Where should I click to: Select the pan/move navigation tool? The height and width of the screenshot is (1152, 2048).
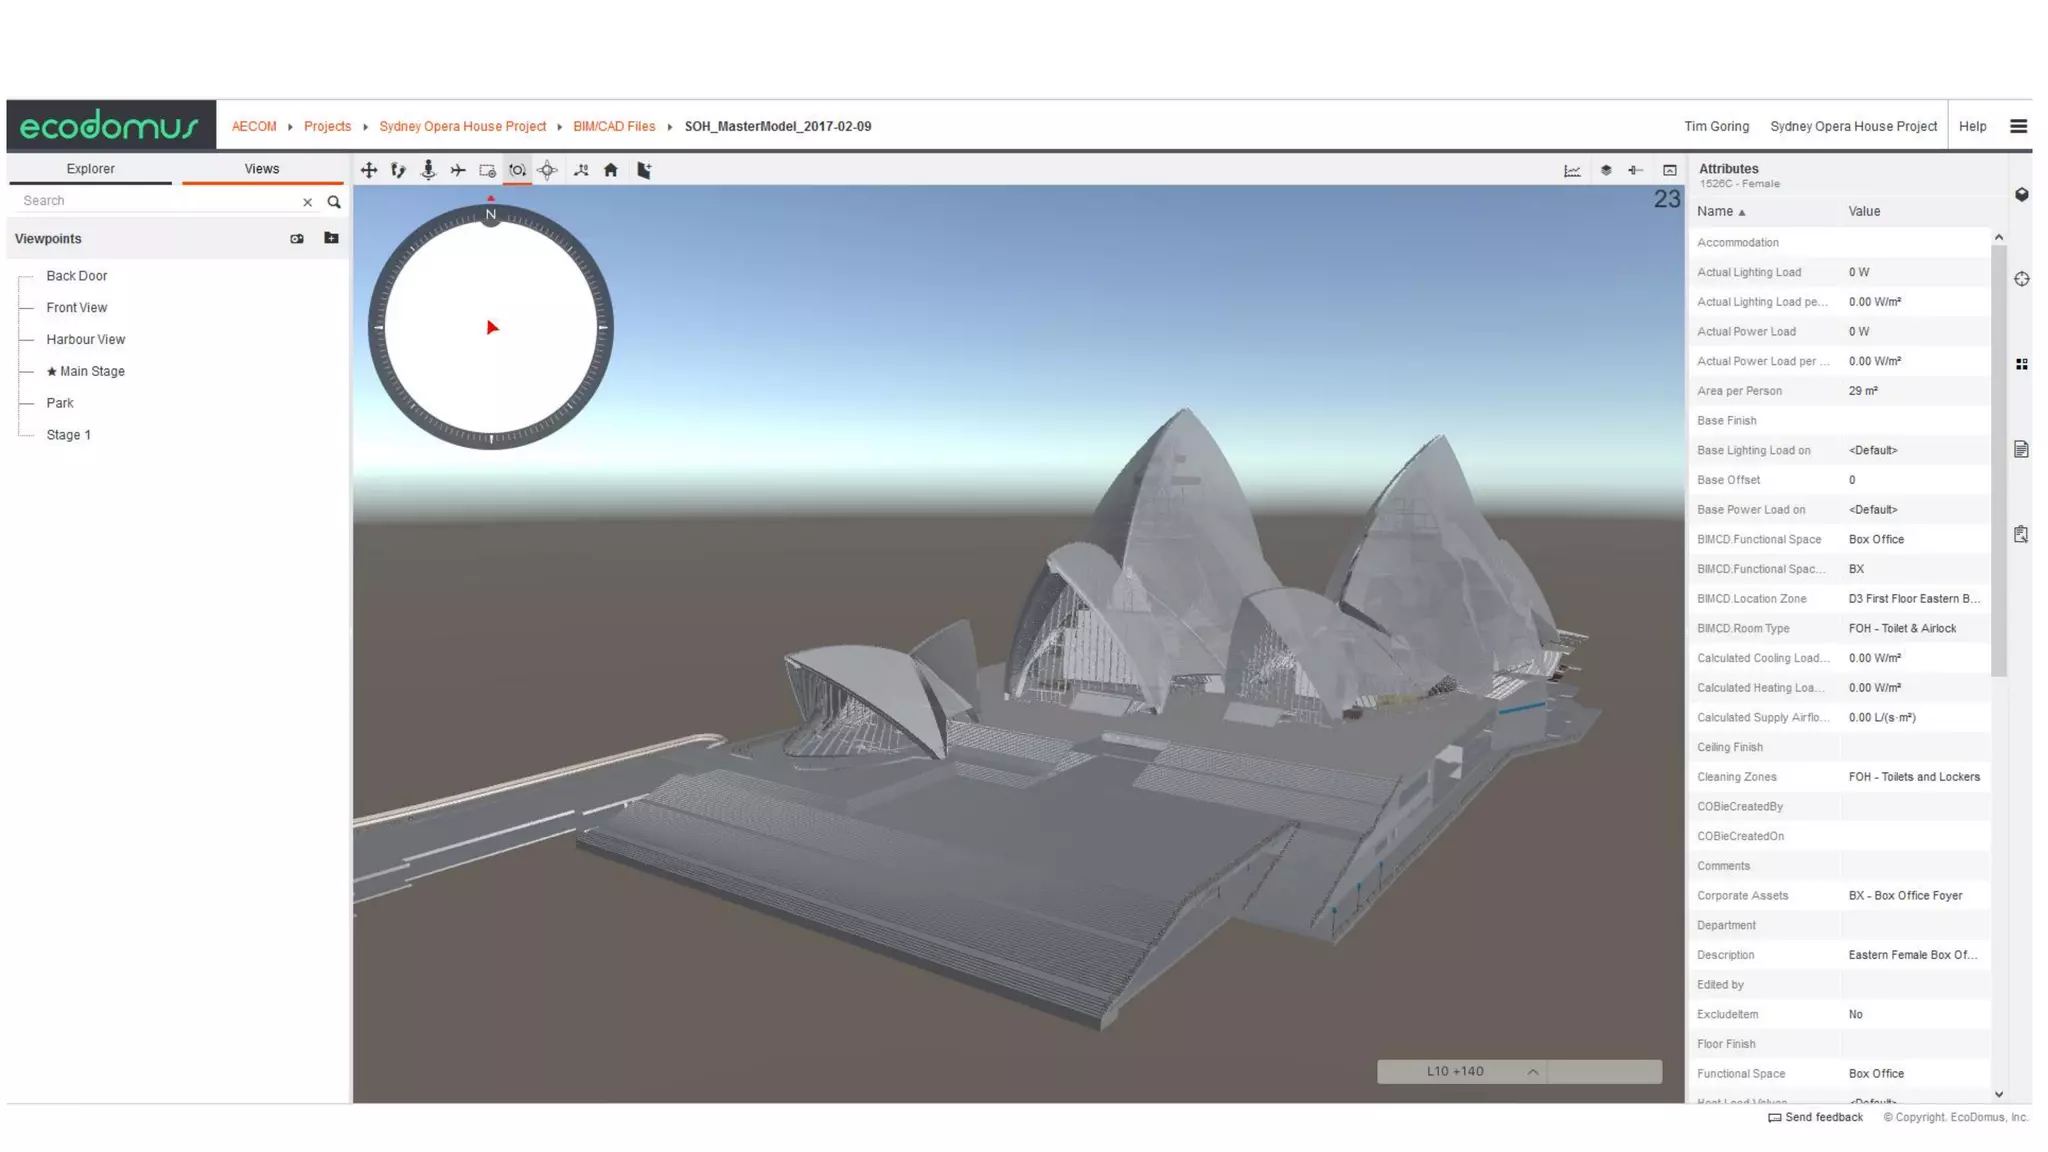(x=369, y=170)
